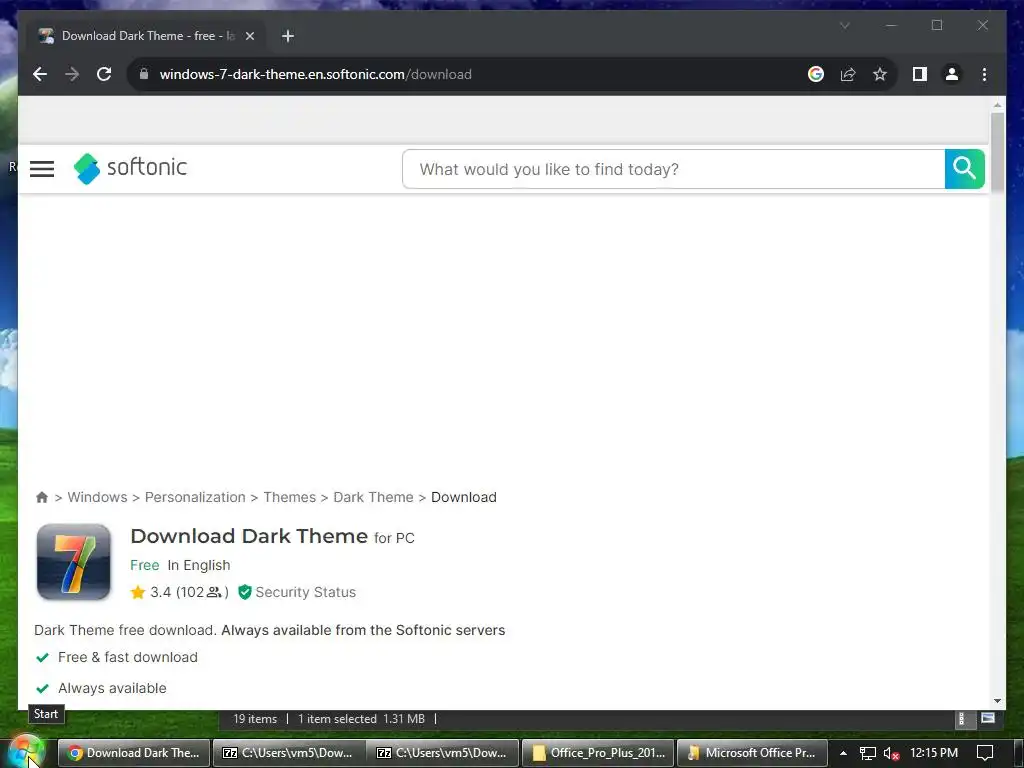This screenshot has width=1024, height=768.
Task: Switch to the Office_Pro_Plus_201... folder taskbar button
Action: [x=598, y=753]
